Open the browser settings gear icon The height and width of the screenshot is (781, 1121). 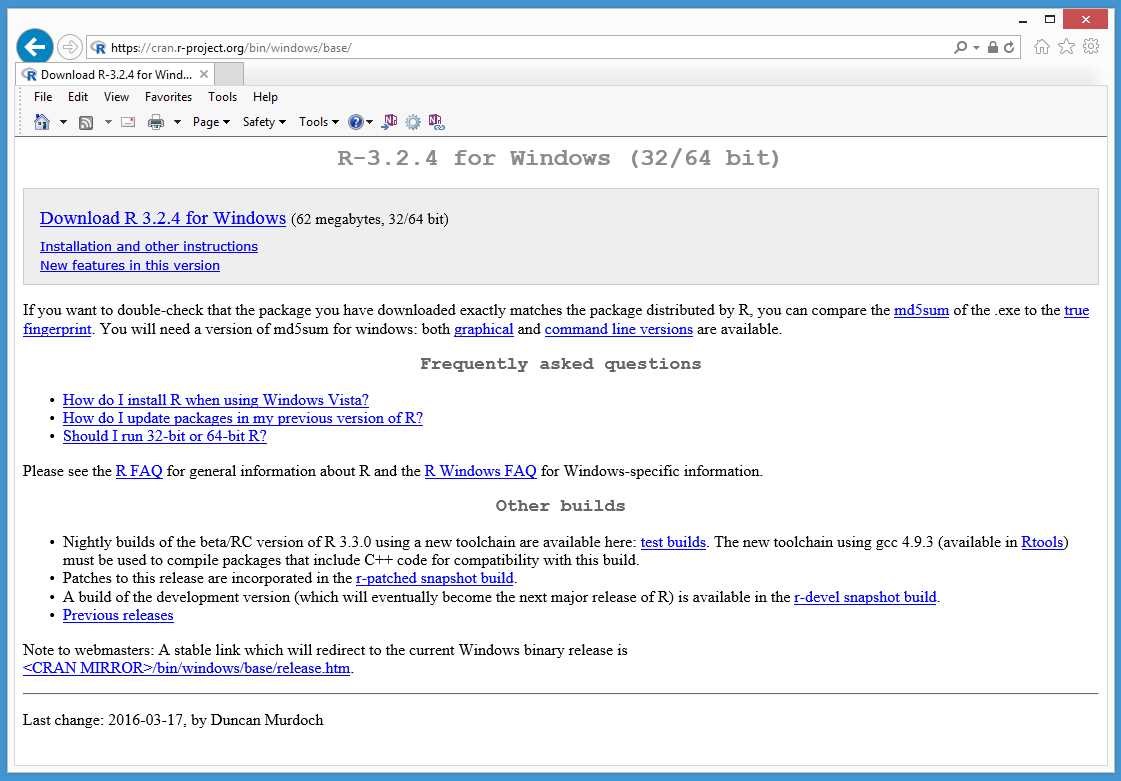(x=1091, y=46)
